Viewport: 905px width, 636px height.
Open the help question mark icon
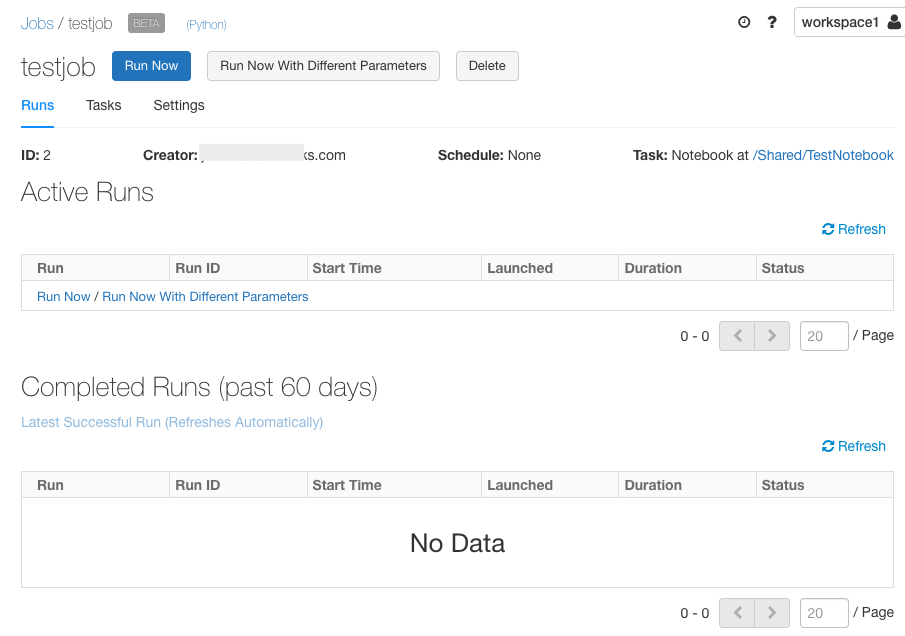(x=772, y=22)
